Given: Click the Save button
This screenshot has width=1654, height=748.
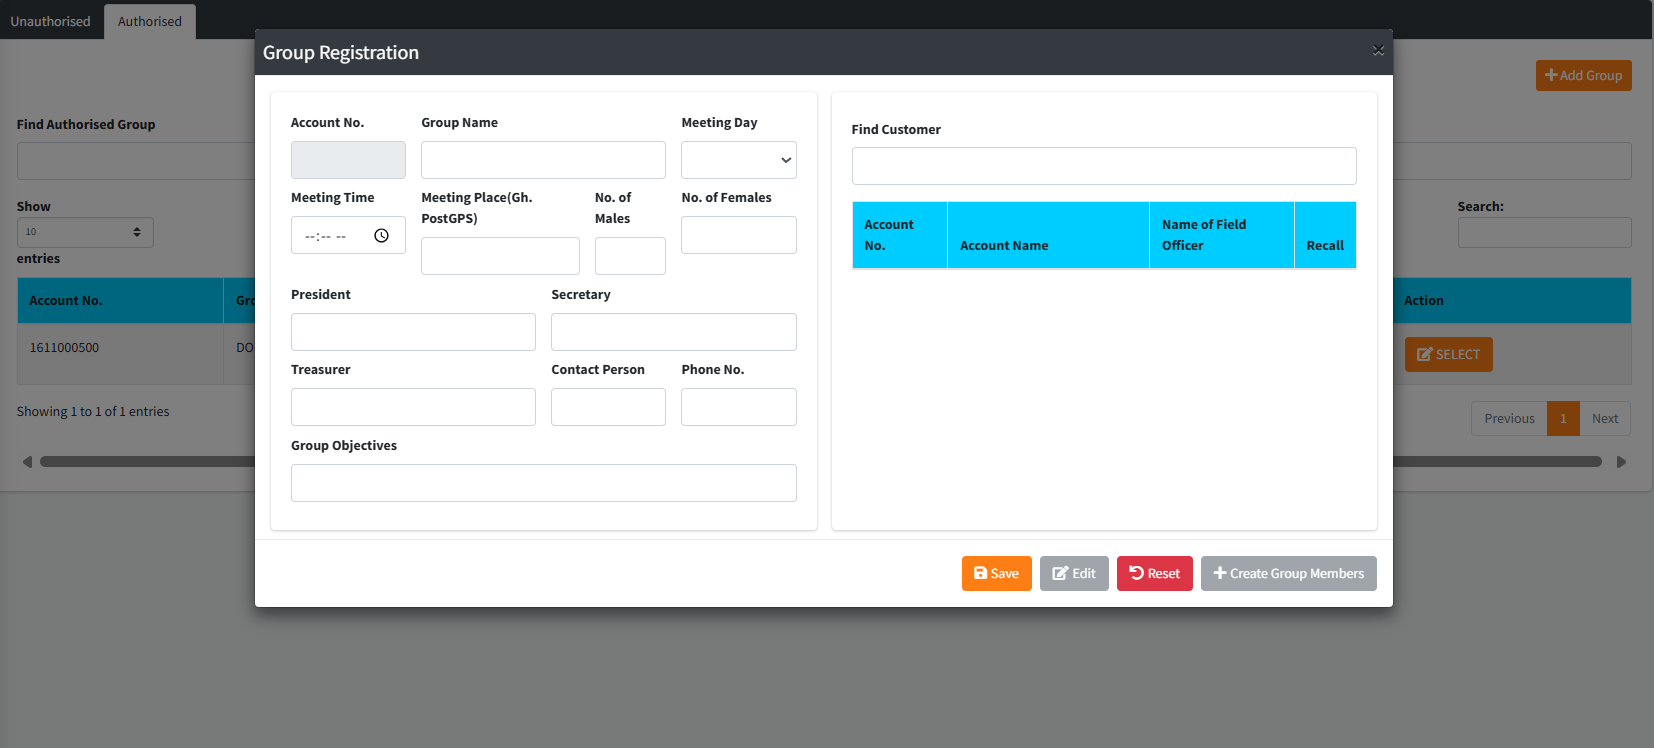Looking at the screenshot, I should coord(996,573).
